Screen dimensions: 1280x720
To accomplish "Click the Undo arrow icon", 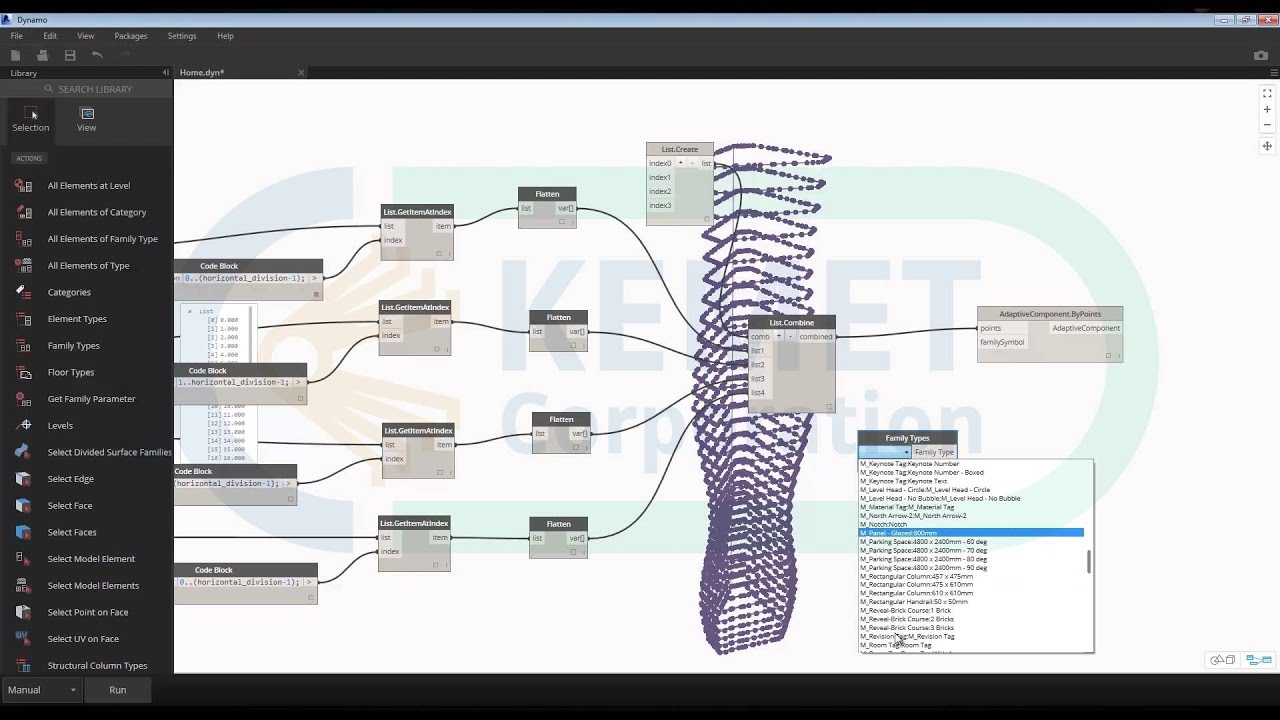I will (95, 55).
